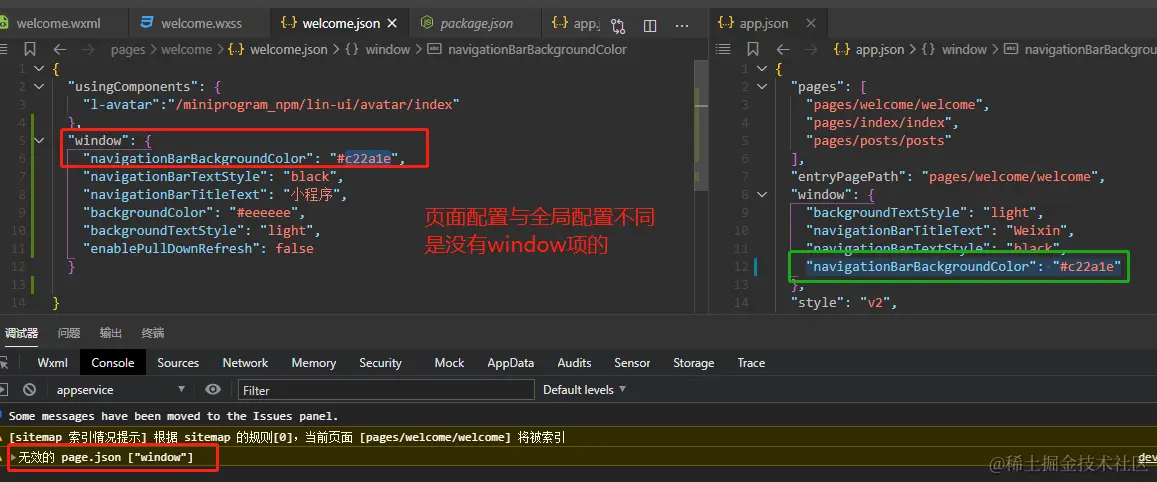Open the appservice context dropdown
1157x482 pixels.
[x=120, y=390]
